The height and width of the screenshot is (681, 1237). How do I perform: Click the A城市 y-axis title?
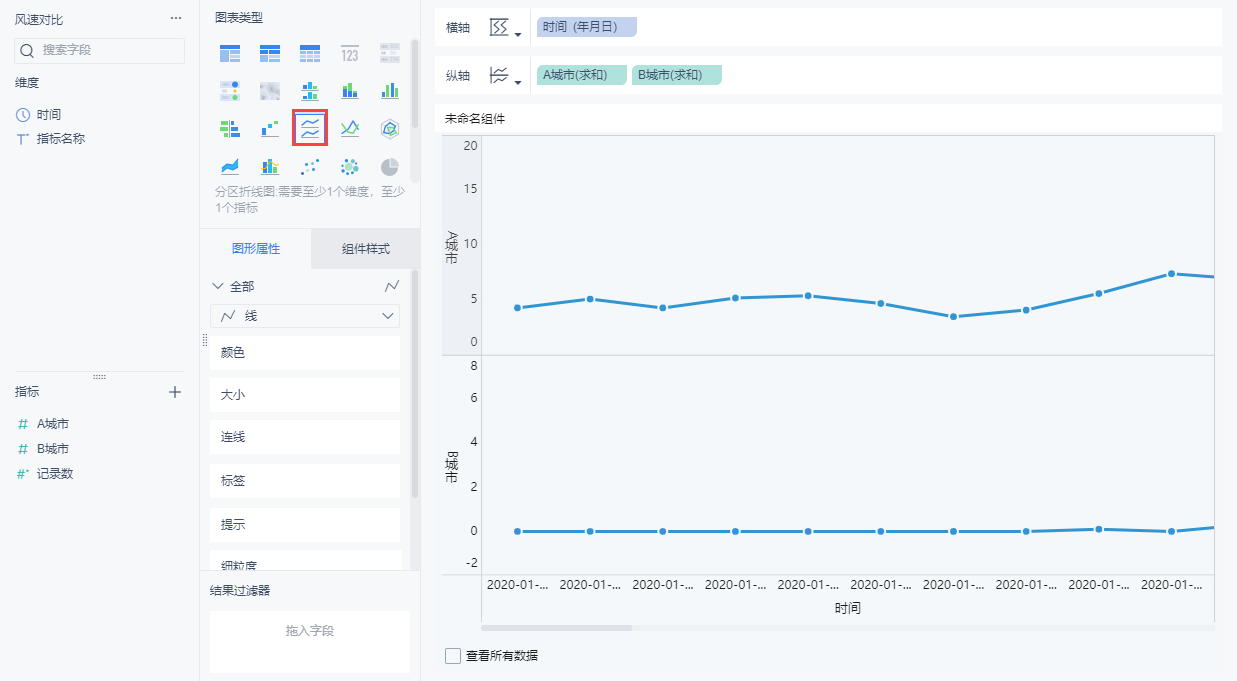coord(452,247)
